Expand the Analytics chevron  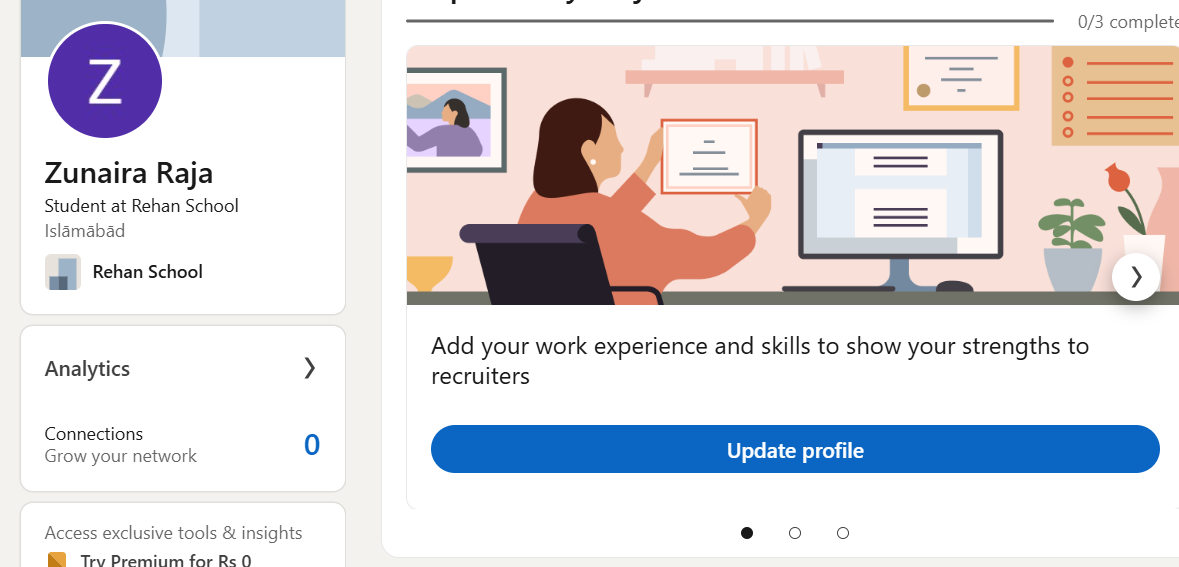[310, 368]
